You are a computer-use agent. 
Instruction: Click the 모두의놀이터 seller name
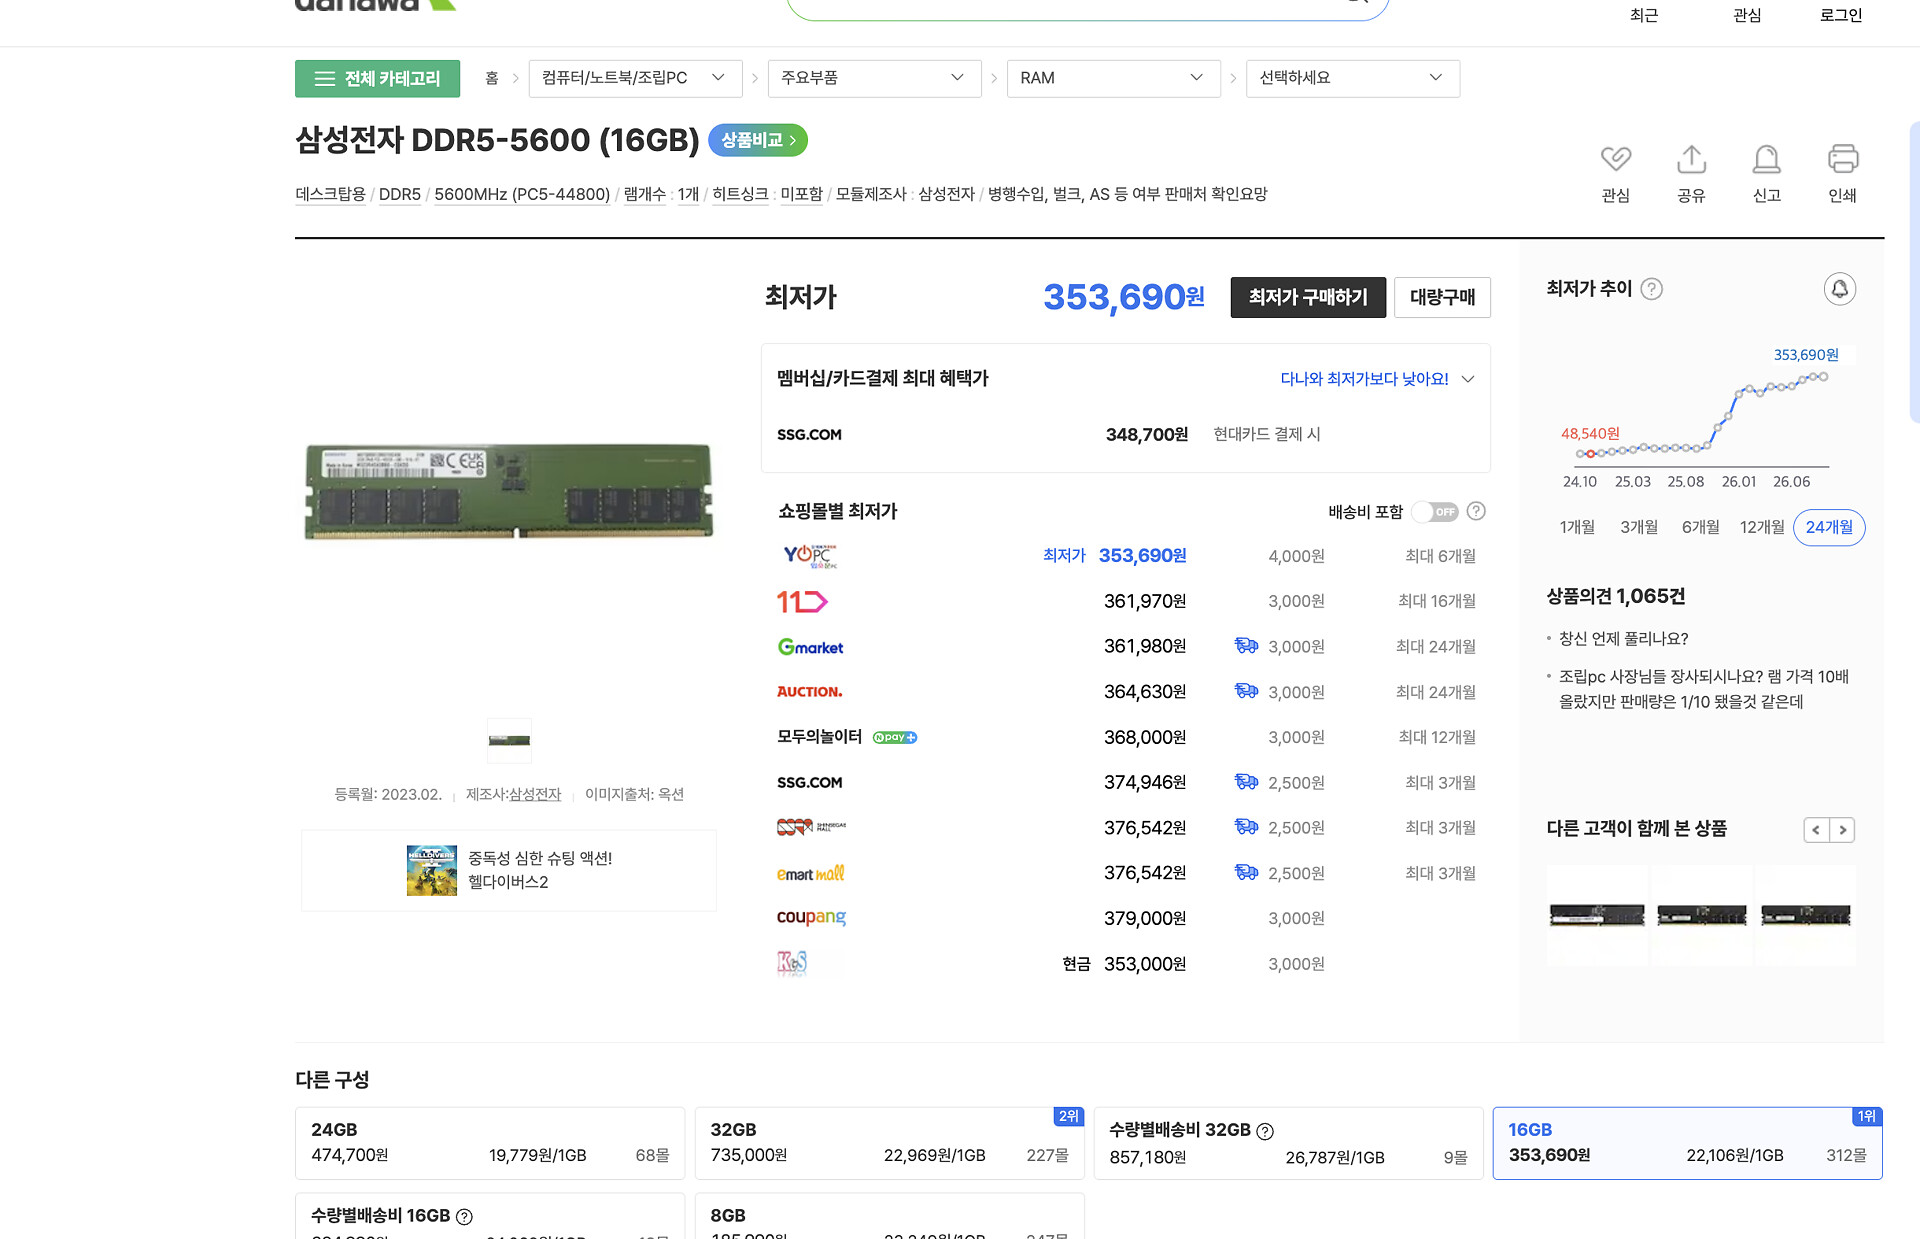tap(820, 737)
